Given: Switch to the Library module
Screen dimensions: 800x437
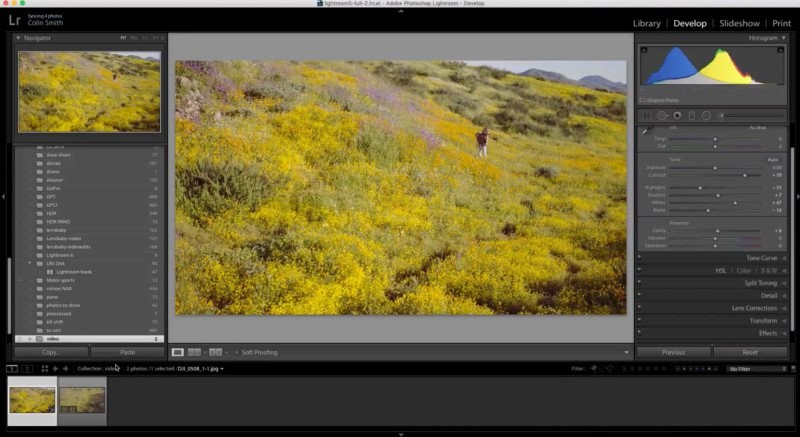Looking at the screenshot, I should 647,23.
